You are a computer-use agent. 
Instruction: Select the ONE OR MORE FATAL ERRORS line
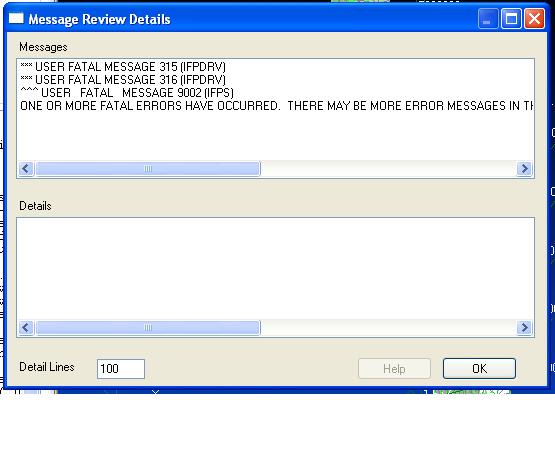(x=277, y=106)
